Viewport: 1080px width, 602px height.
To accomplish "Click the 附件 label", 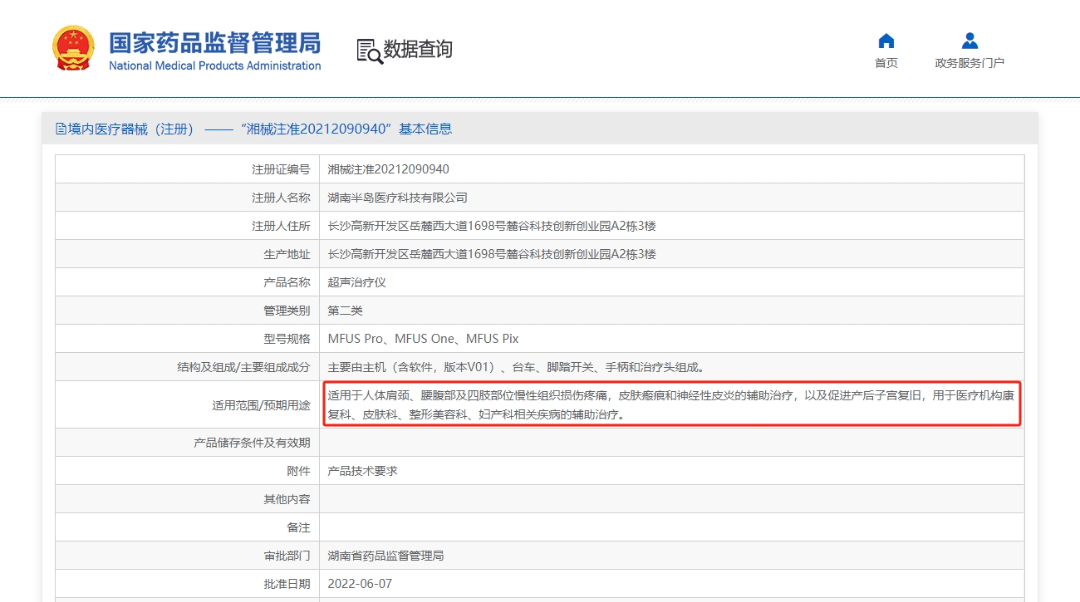I will click(x=298, y=471).
